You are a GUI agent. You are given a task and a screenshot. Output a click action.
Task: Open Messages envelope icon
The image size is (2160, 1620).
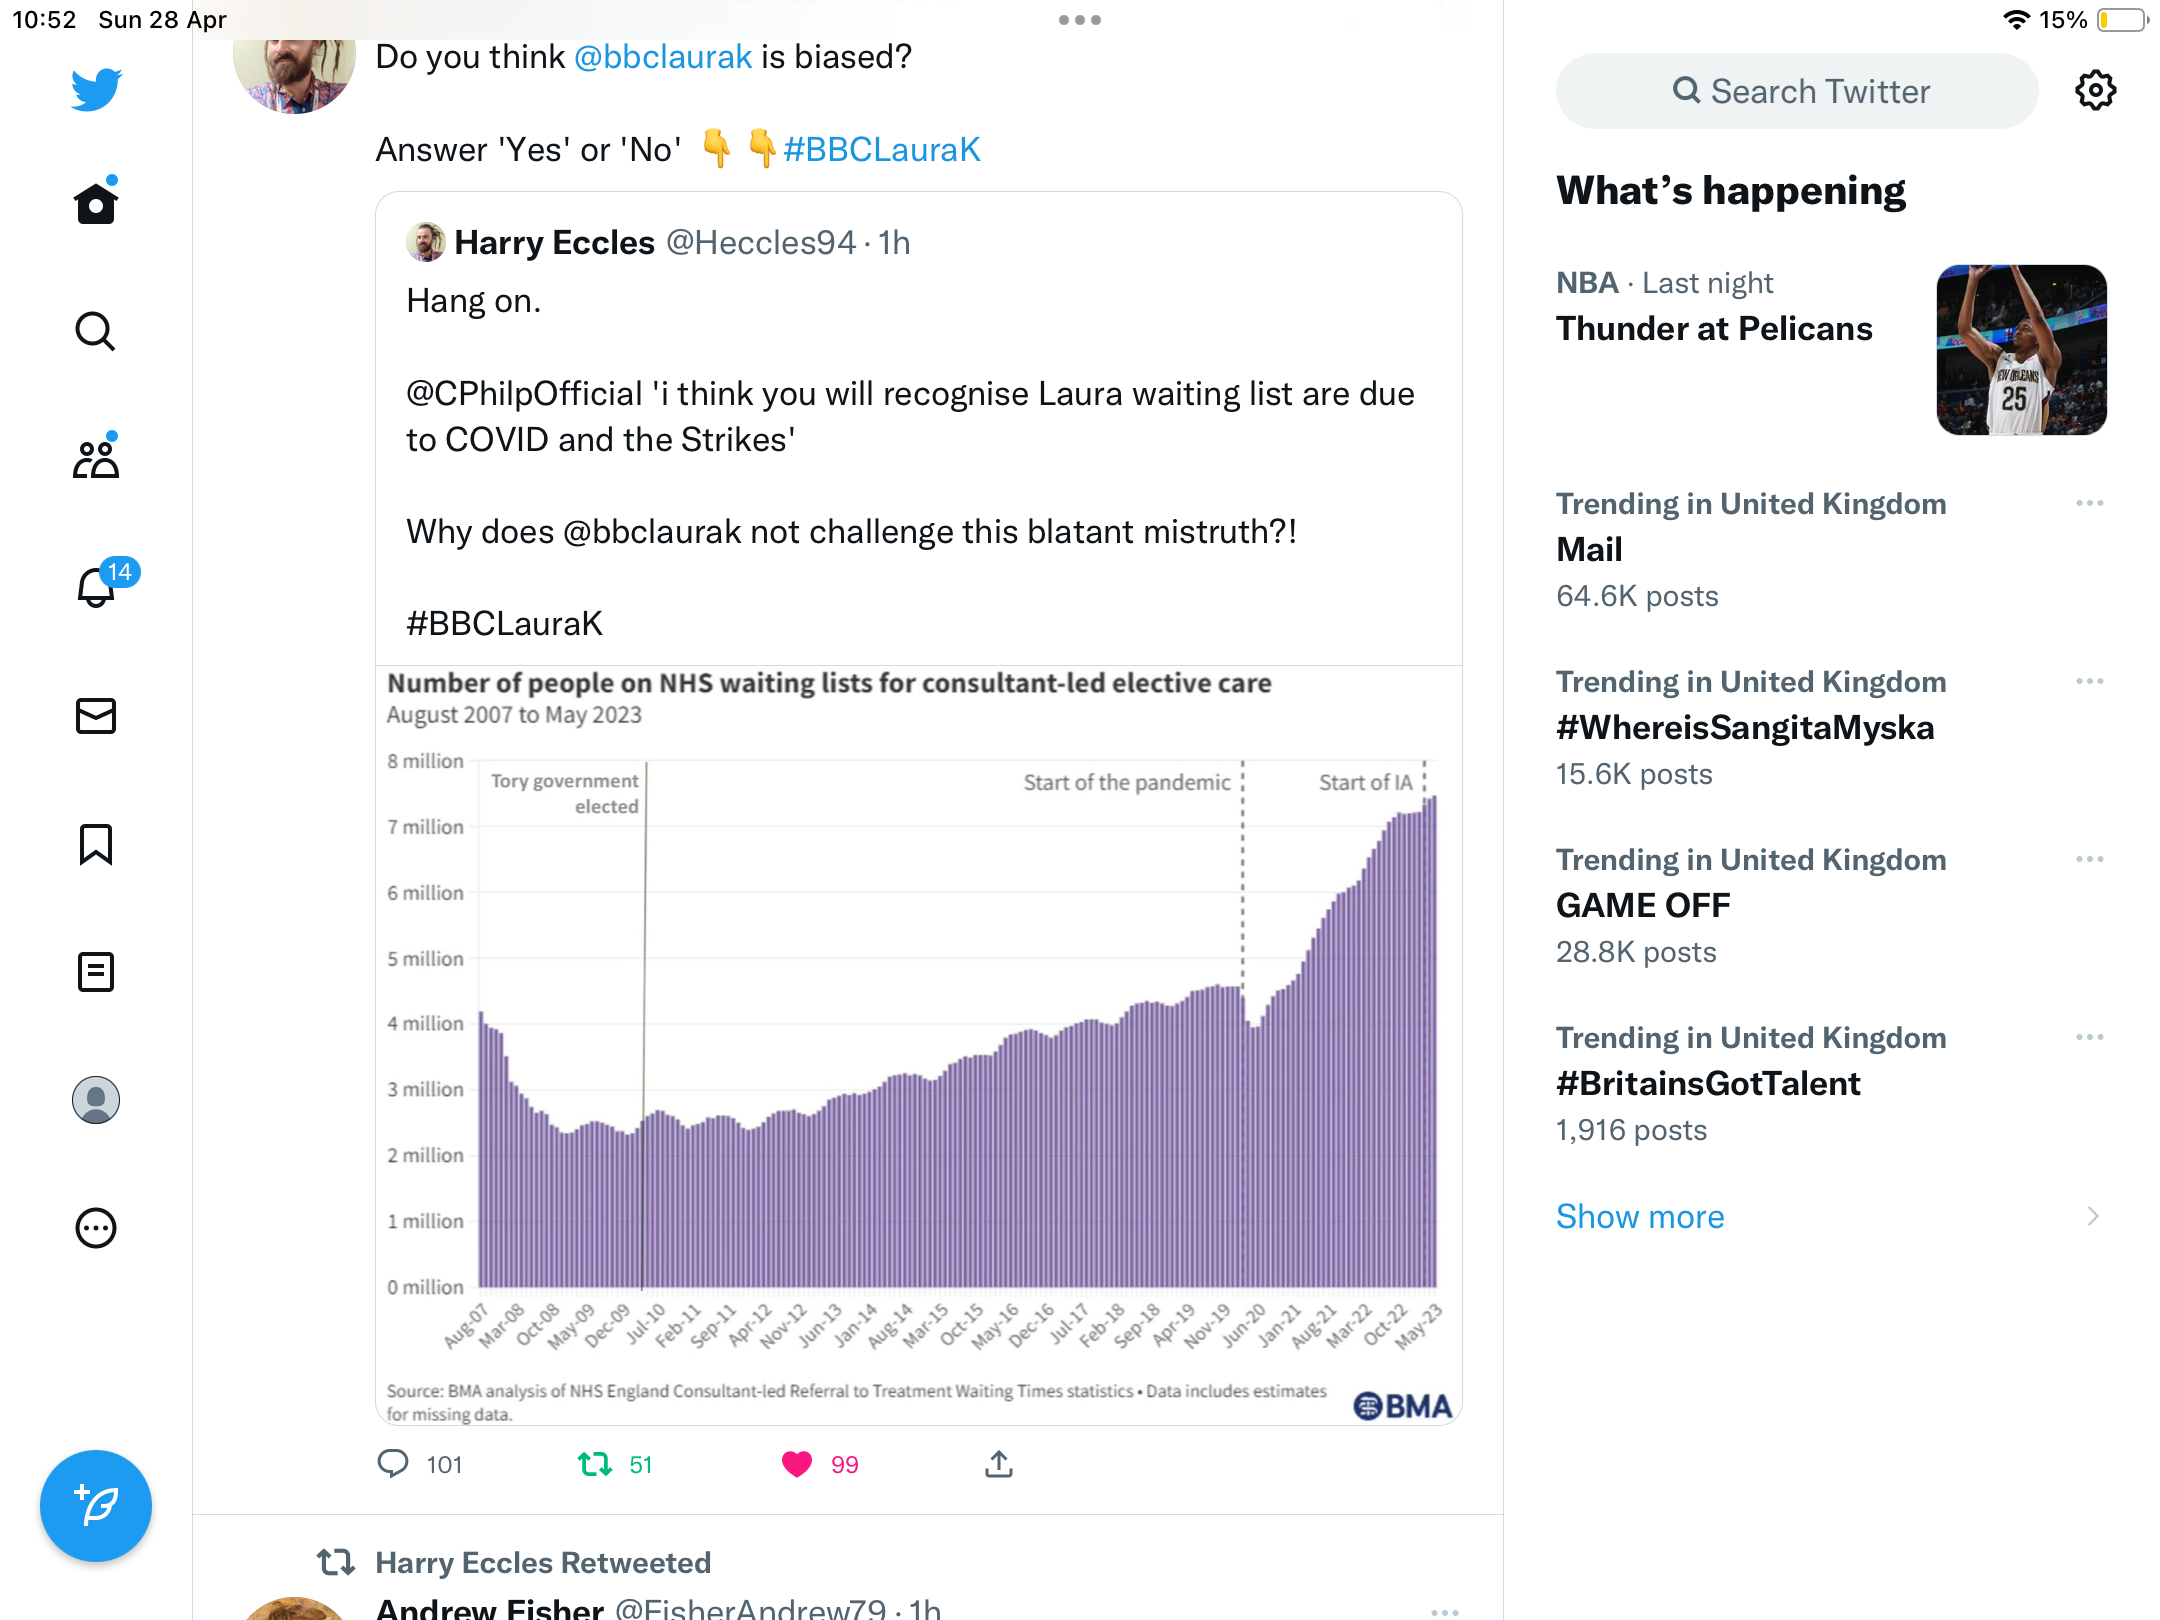coord(96,716)
